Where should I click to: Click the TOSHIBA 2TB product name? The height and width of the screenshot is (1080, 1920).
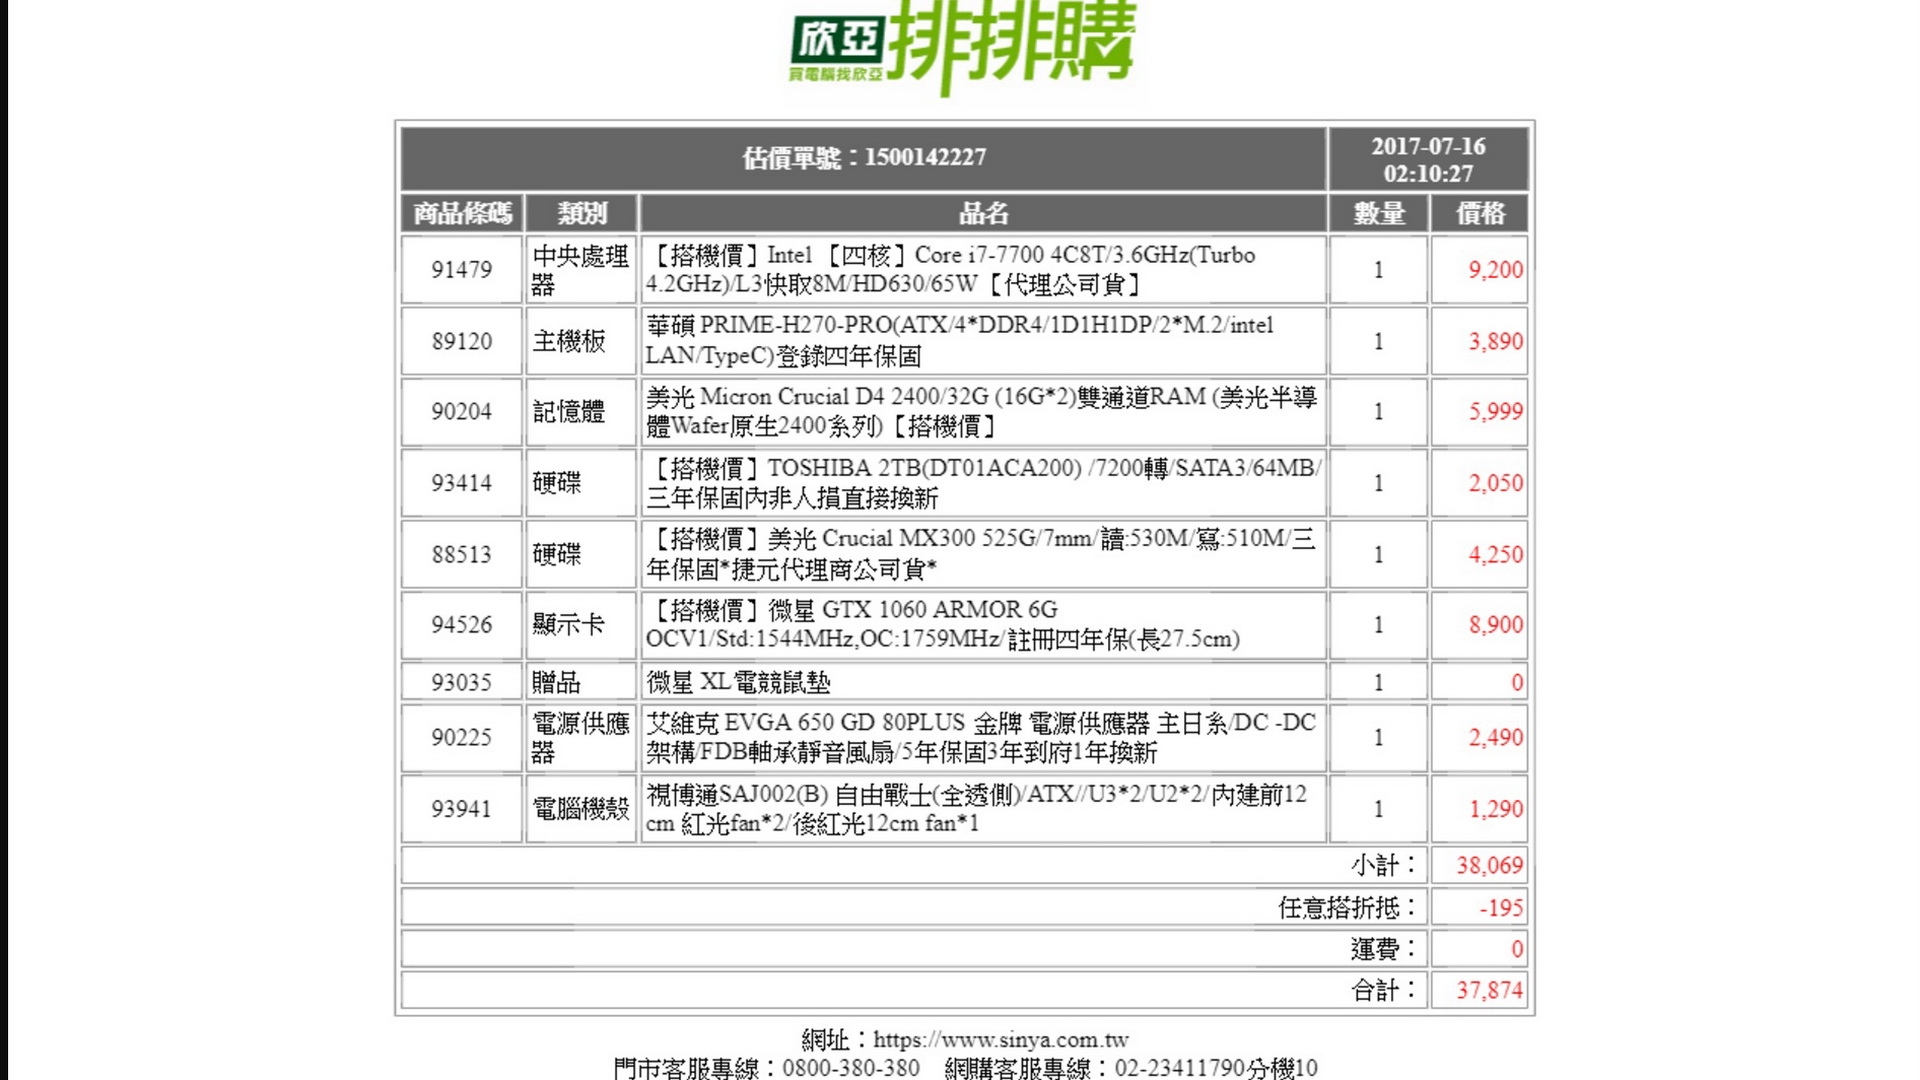[x=983, y=483]
